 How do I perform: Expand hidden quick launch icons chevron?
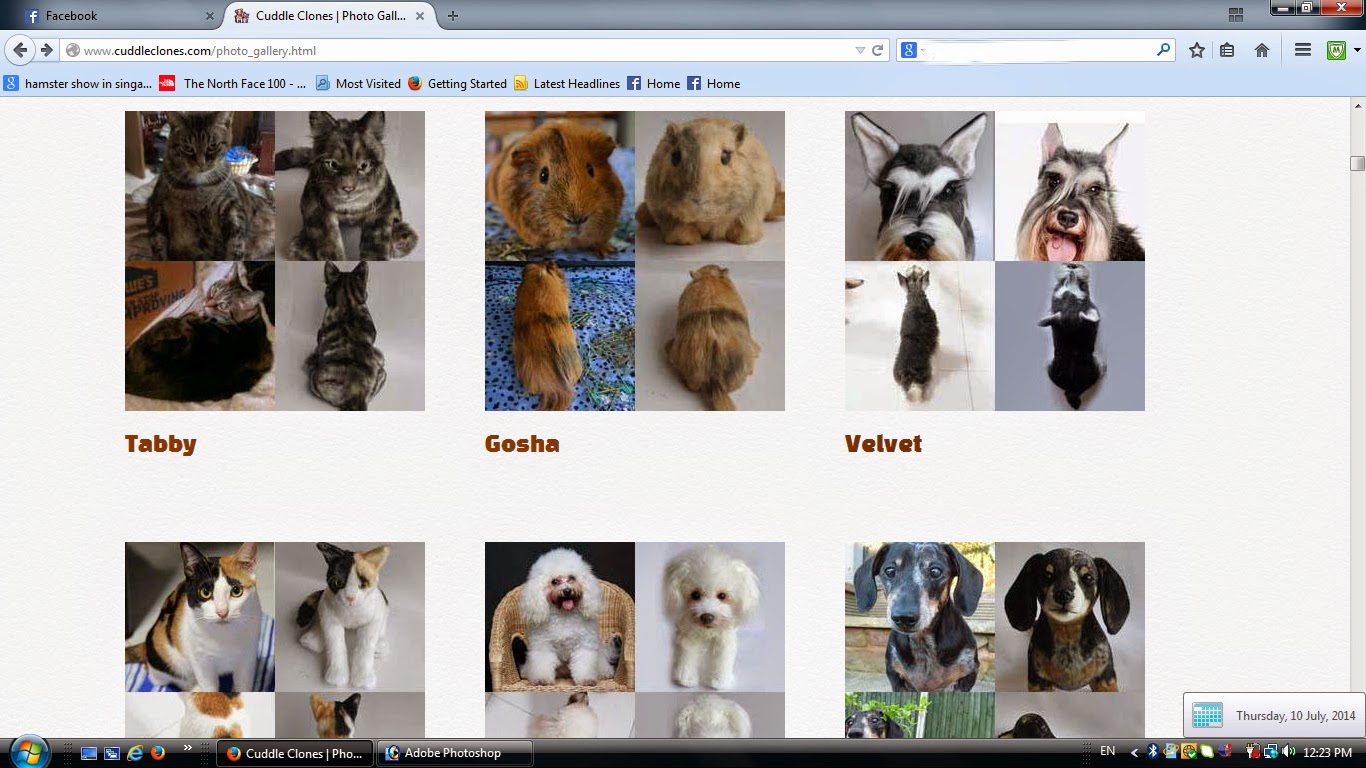coord(187,748)
